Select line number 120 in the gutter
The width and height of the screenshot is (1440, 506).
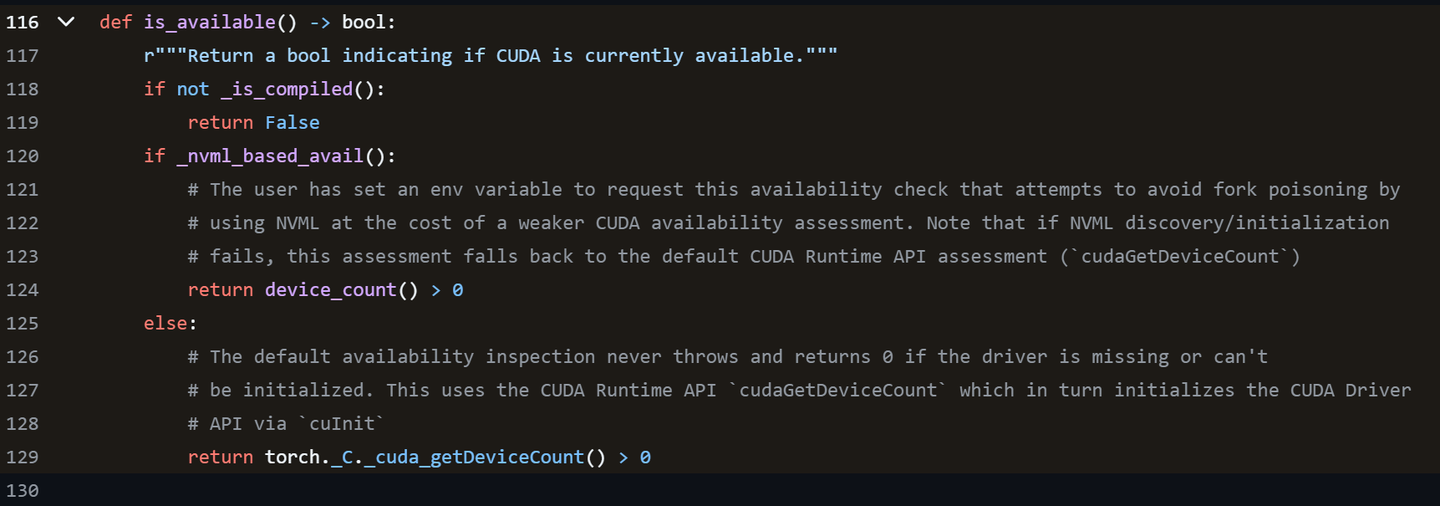click(22, 156)
